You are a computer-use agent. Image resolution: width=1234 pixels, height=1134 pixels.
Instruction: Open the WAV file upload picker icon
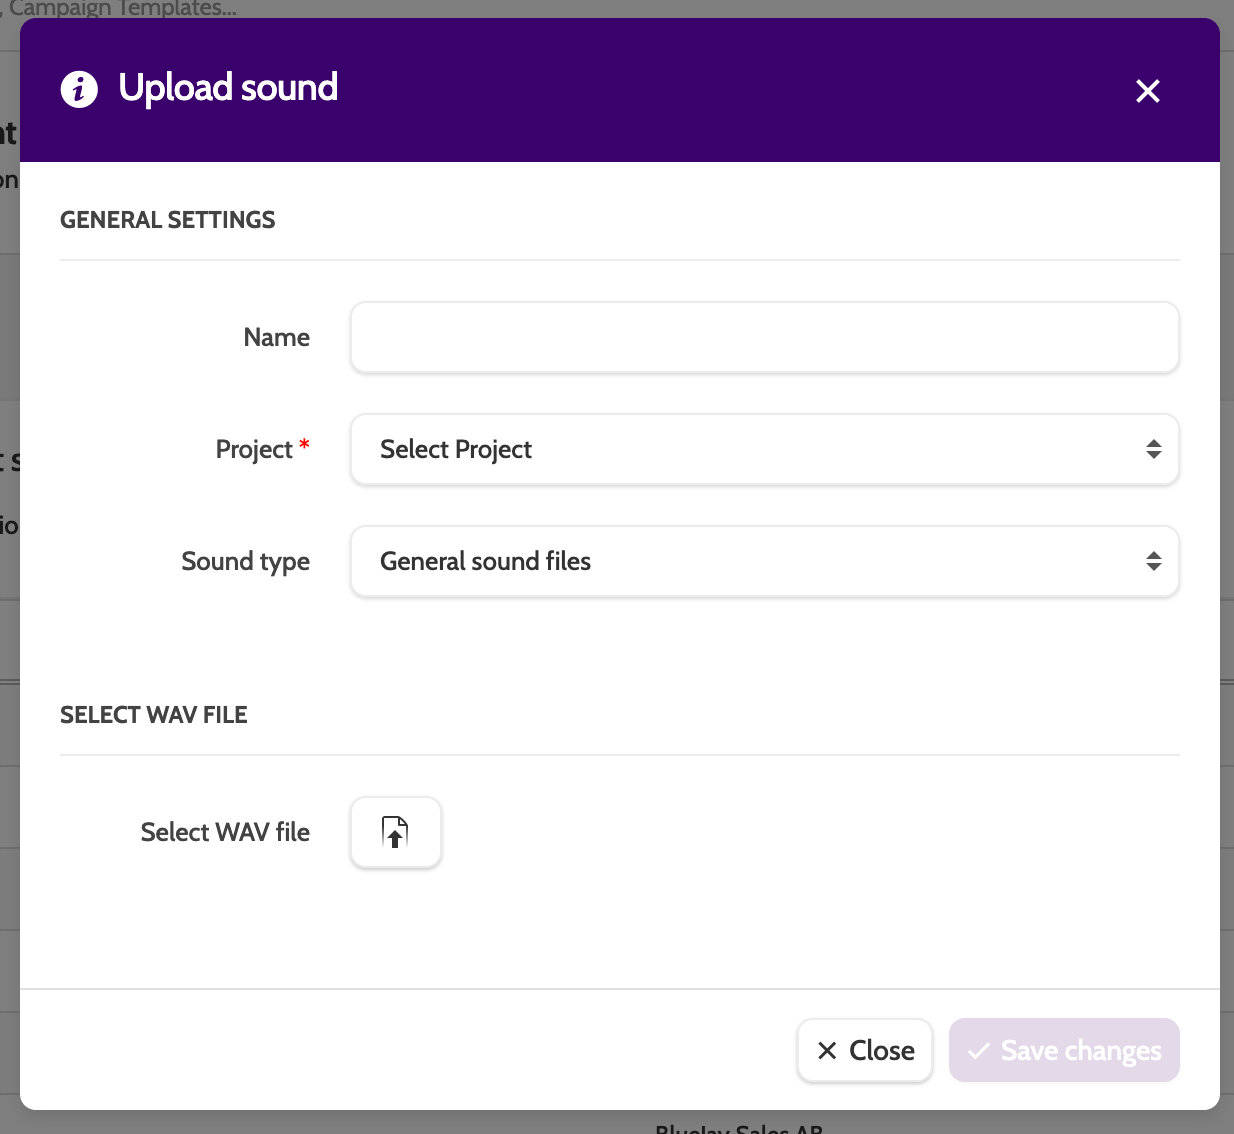tap(396, 832)
